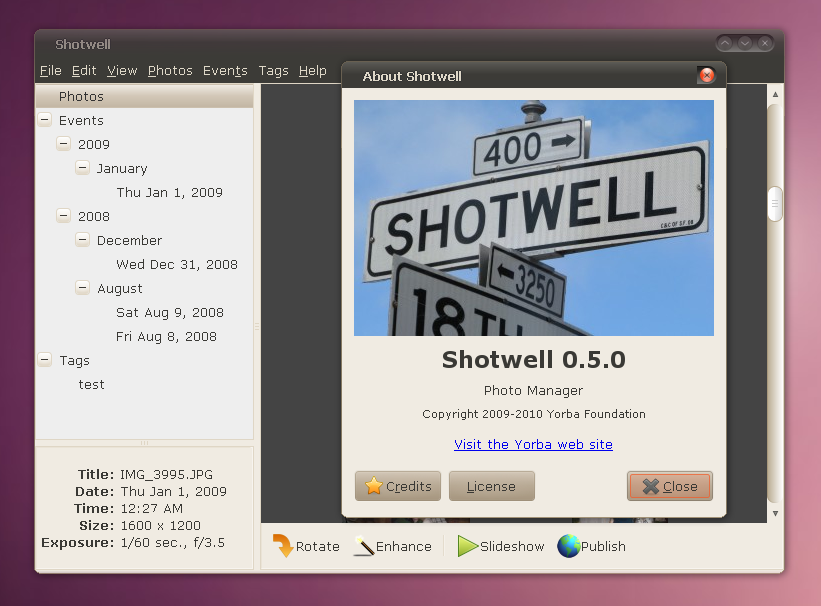Open the Help menu
This screenshot has height=606, width=821.
313,71
